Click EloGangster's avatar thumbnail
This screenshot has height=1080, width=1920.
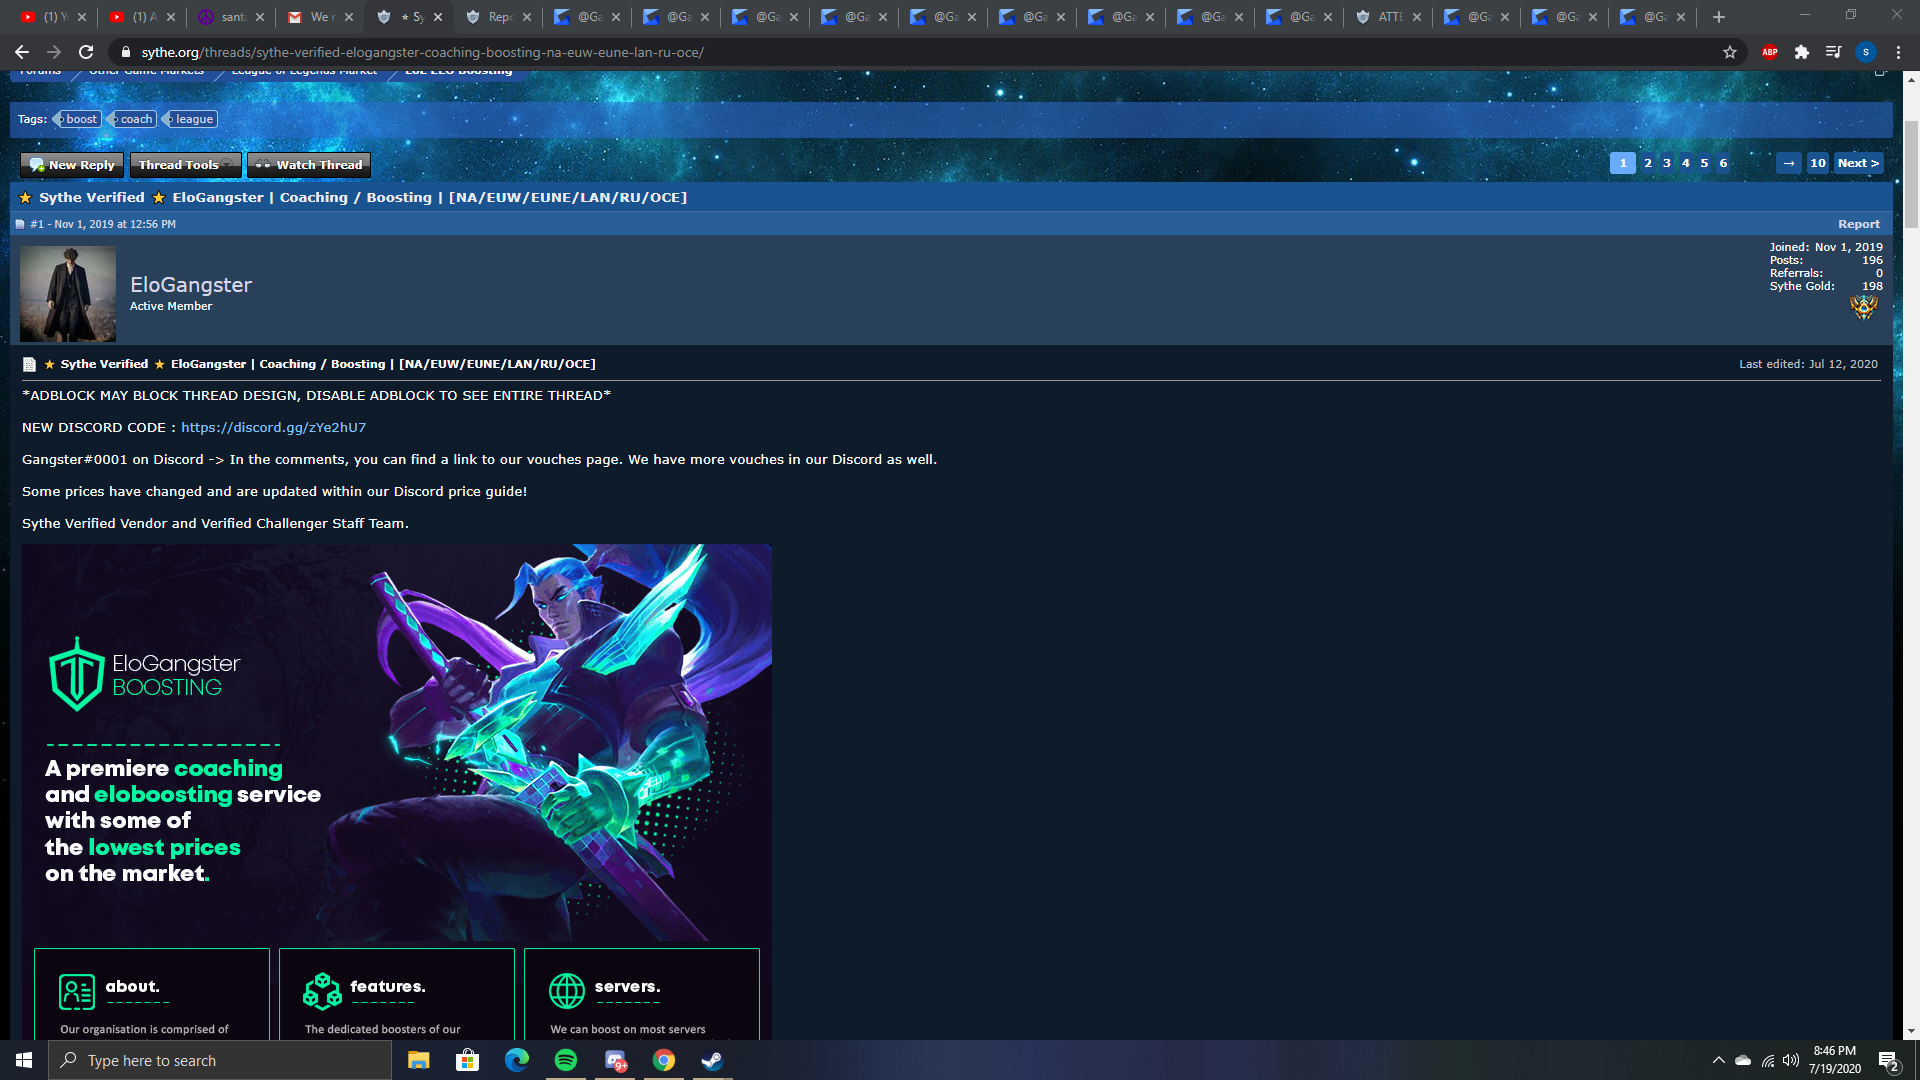coord(68,294)
